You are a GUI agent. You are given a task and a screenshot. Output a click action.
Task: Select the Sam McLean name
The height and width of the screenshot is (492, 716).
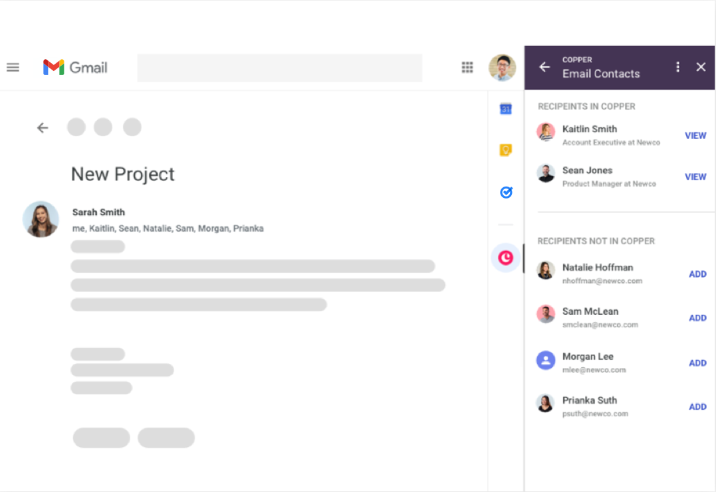[x=590, y=312]
